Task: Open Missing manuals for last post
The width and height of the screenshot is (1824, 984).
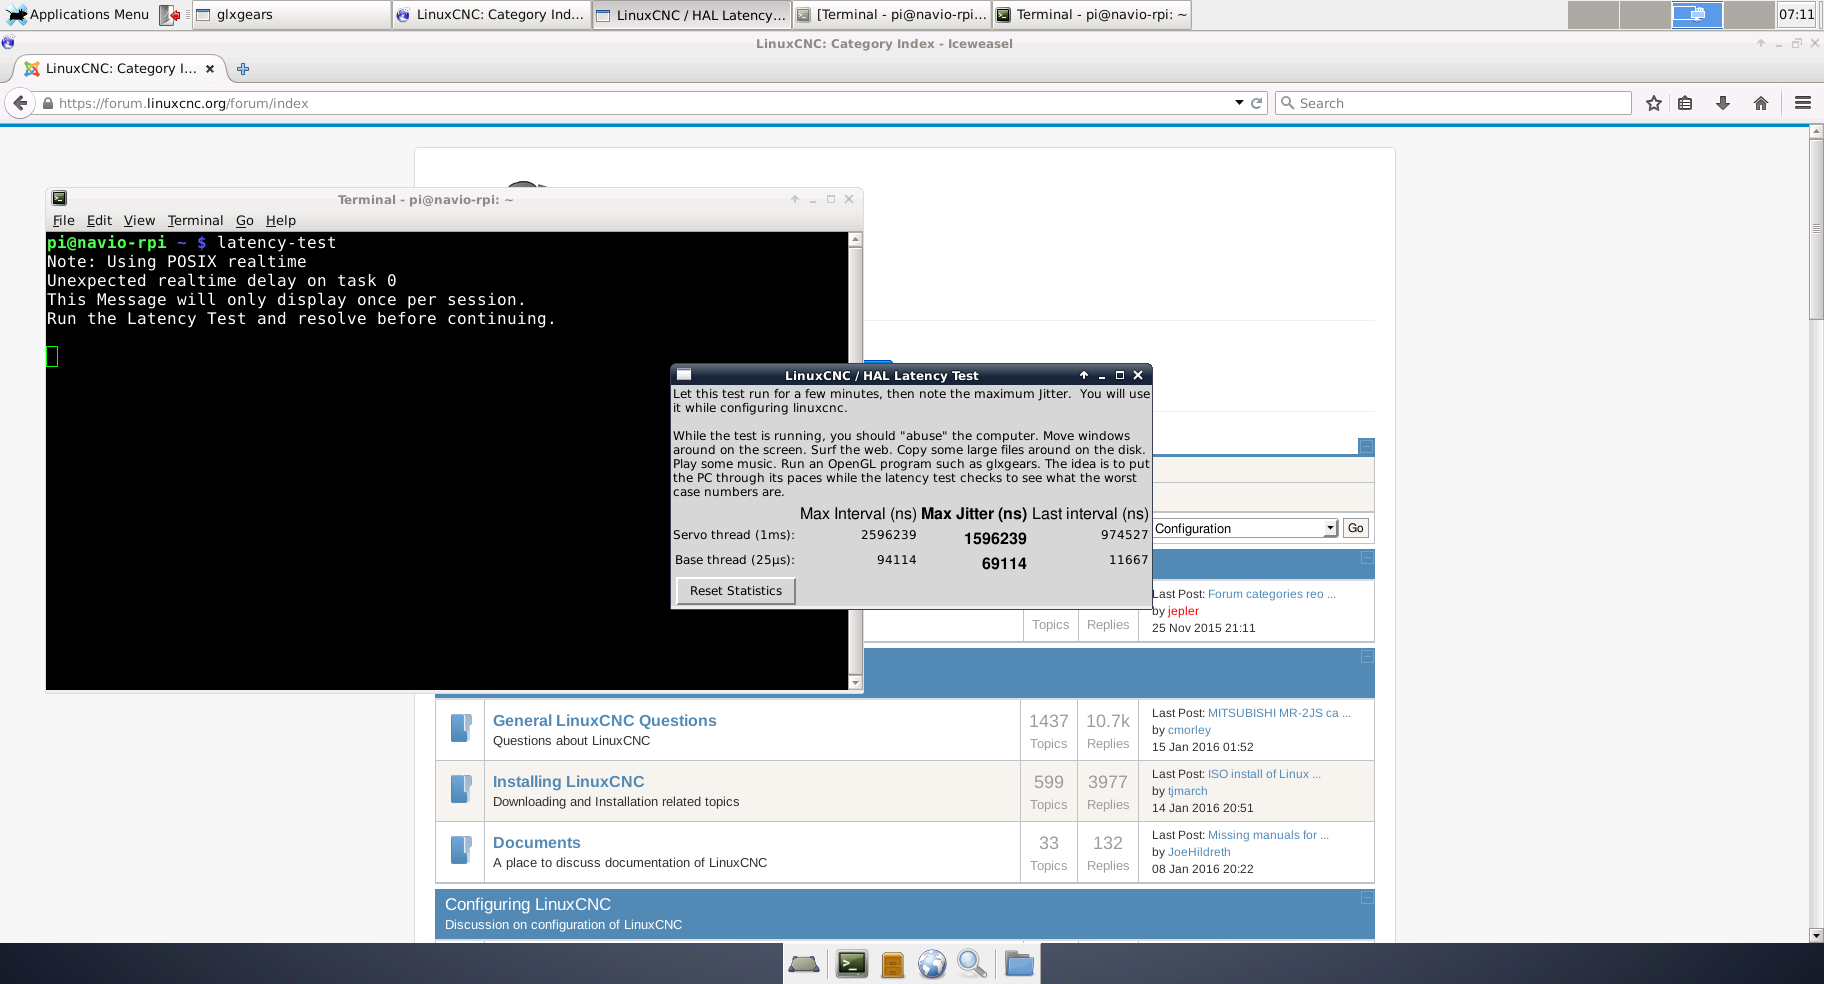Action: pos(1268,835)
